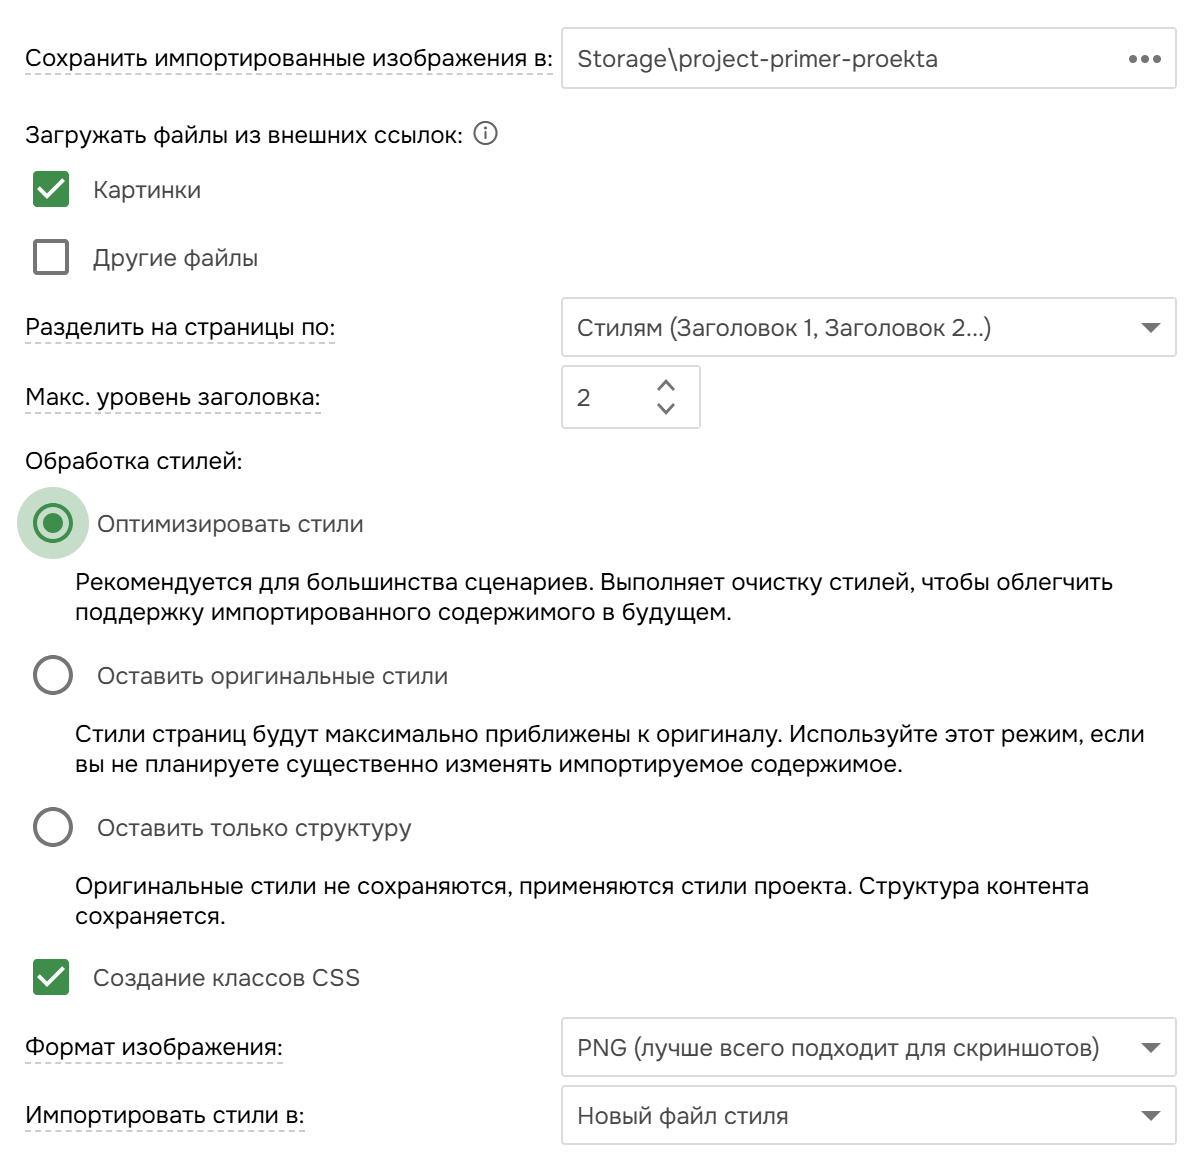Click the Storage\project-primer-proekta path field
1203x1175 pixels.
pyautogui.click(x=800, y=59)
